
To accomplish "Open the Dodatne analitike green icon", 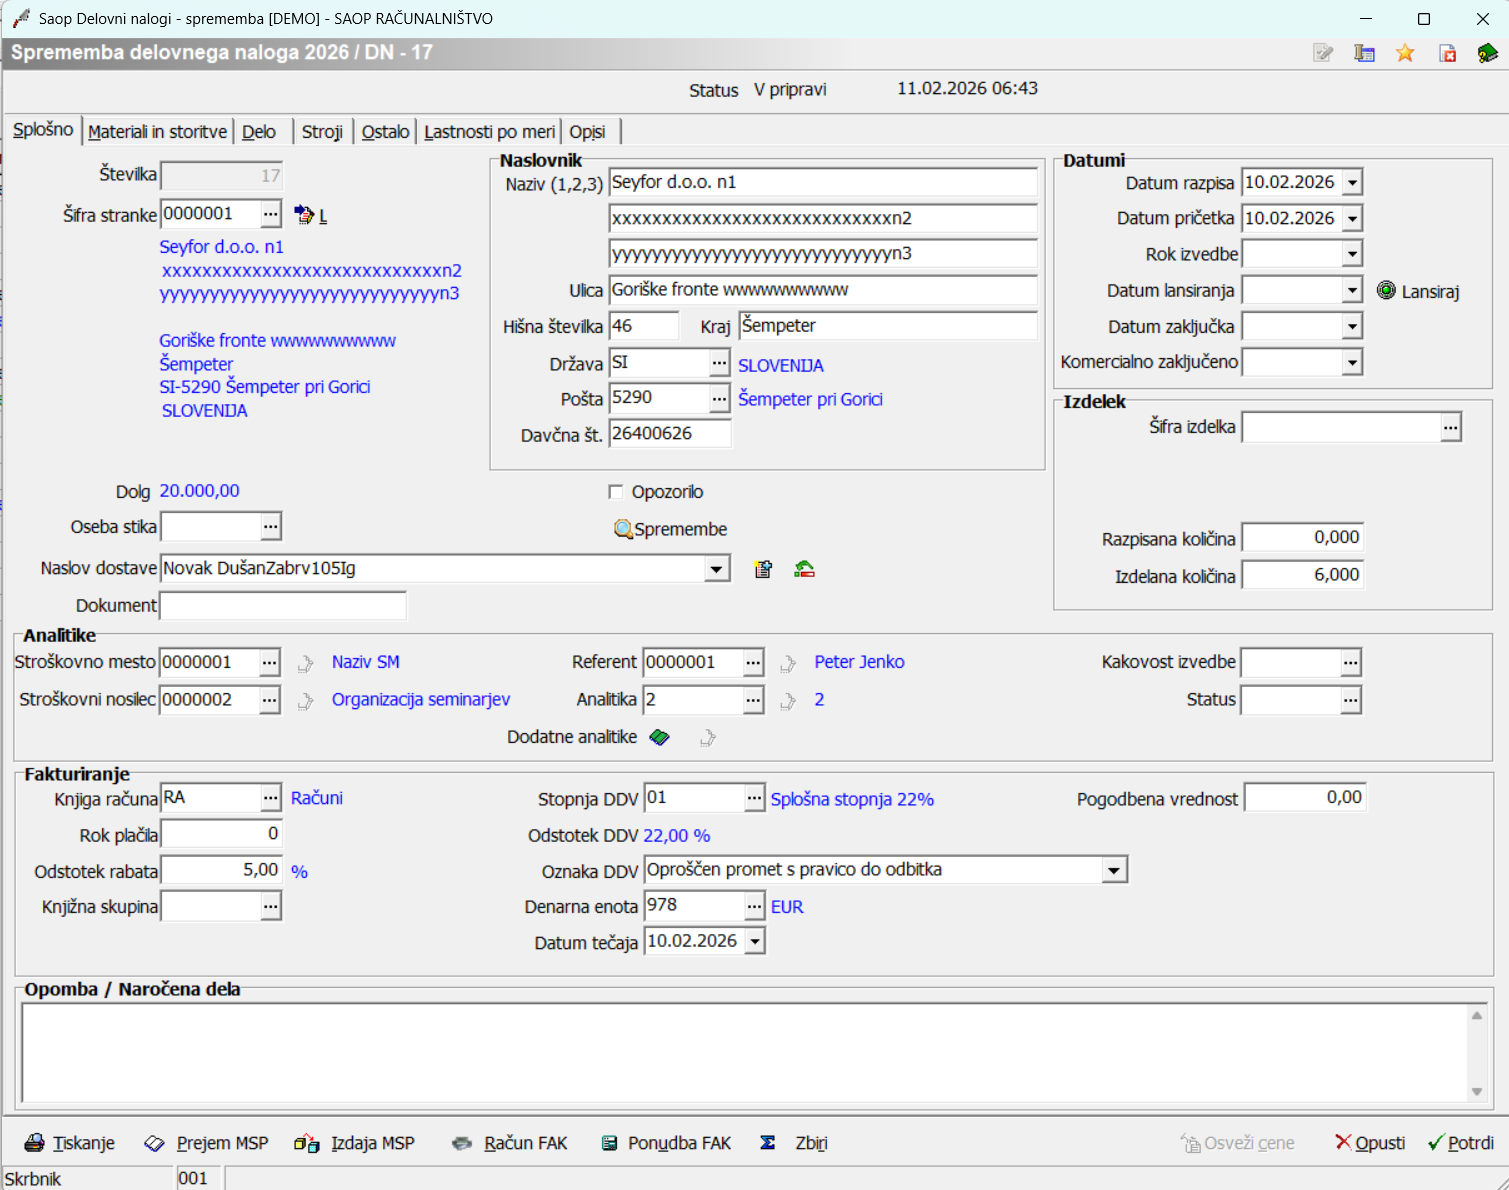I will [659, 737].
